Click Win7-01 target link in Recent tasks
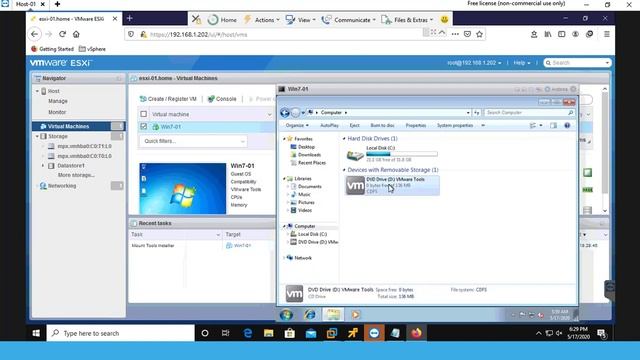This screenshot has height=360, width=640. (242, 245)
